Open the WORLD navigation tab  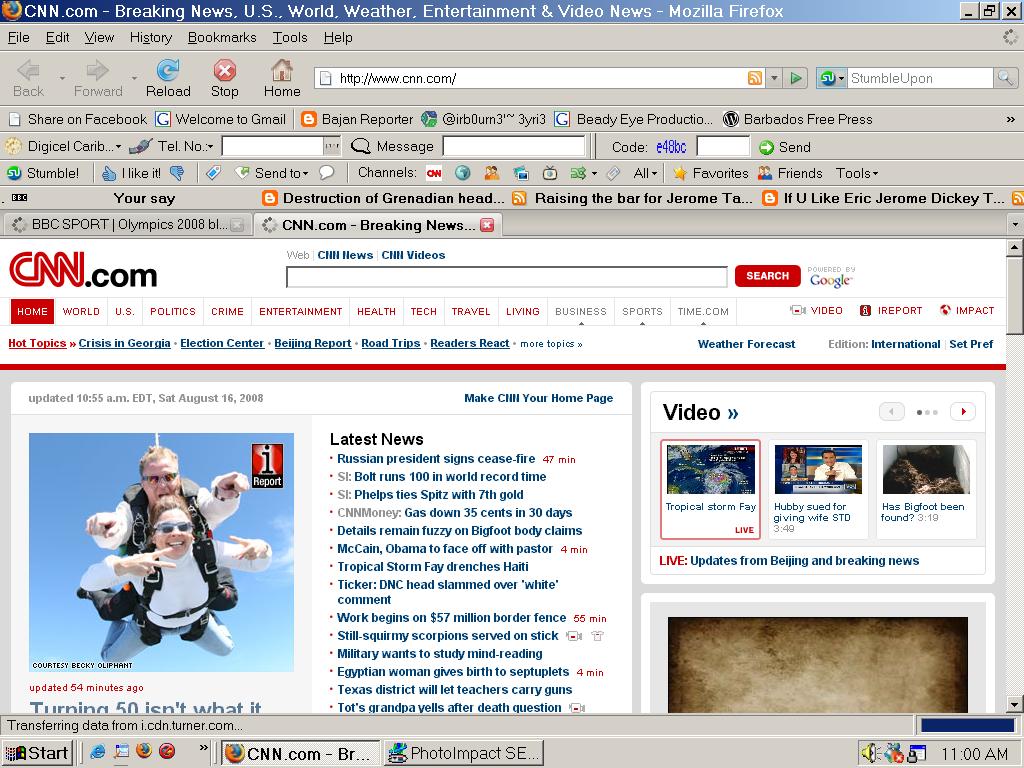pos(81,312)
